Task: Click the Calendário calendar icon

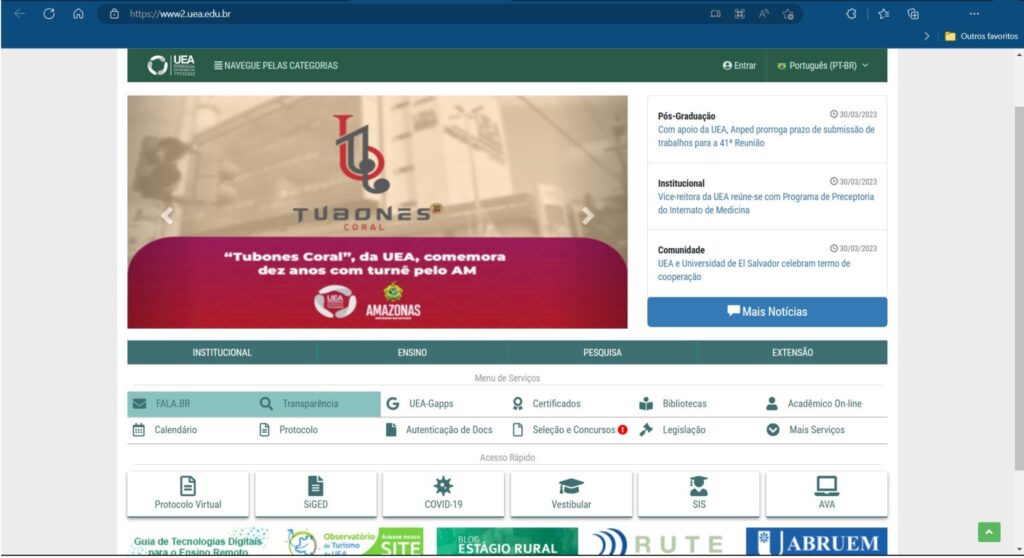Action: 138,430
